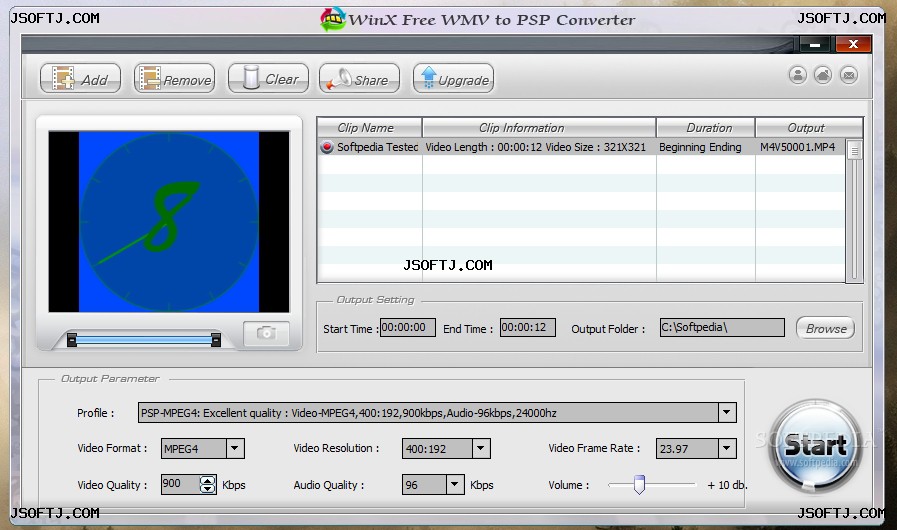
Task: Adjust Video Quality spinner arrows
Action: point(208,485)
